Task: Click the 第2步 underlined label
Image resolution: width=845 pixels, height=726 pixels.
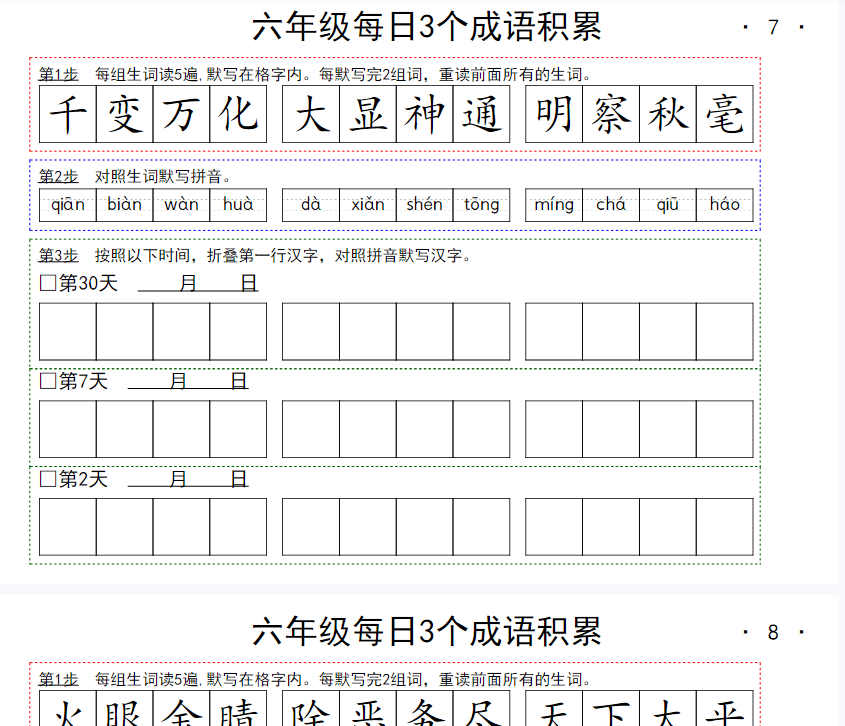Action: click(x=58, y=176)
